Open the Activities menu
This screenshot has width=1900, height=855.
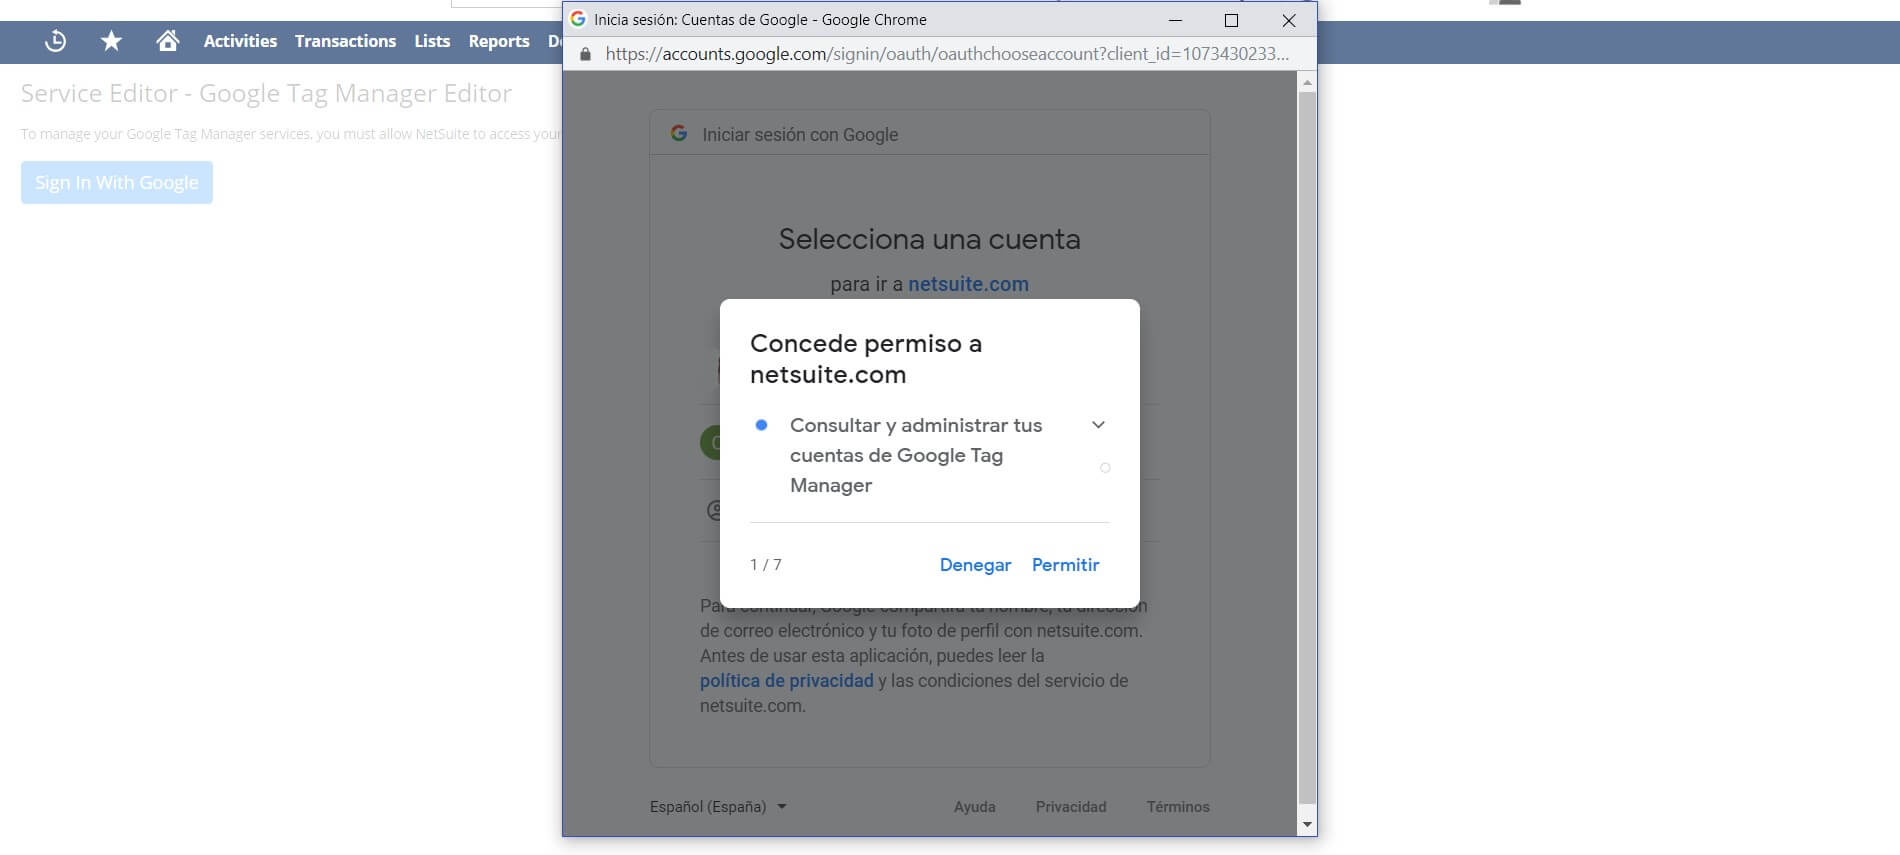(240, 41)
